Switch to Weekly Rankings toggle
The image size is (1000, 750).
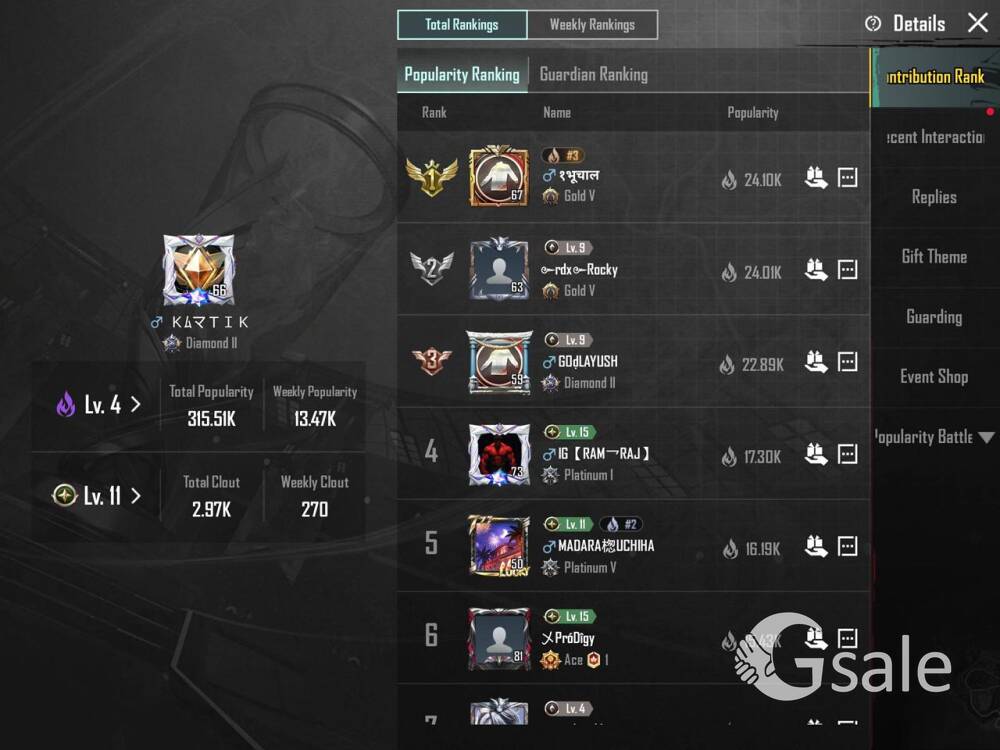[592, 25]
